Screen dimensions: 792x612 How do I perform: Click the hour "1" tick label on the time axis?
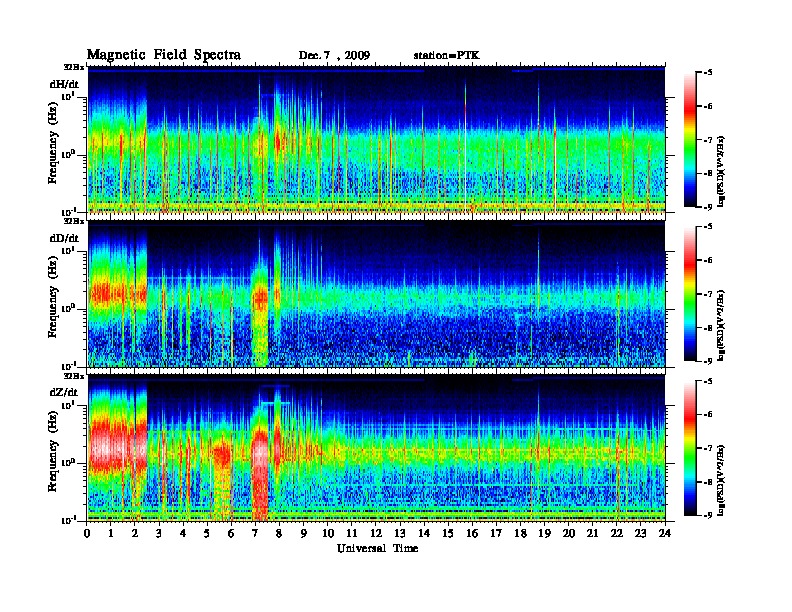[x=111, y=533]
